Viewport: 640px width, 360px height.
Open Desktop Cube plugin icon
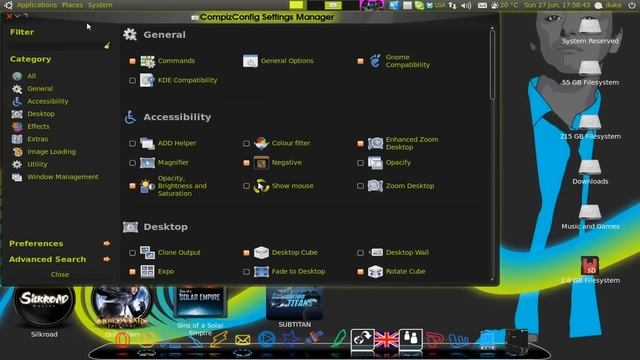pos(261,253)
